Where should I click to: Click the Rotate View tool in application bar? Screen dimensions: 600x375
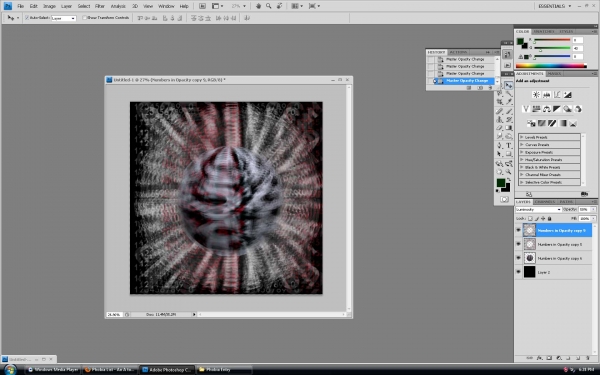pyautogui.click(x=280, y=6)
